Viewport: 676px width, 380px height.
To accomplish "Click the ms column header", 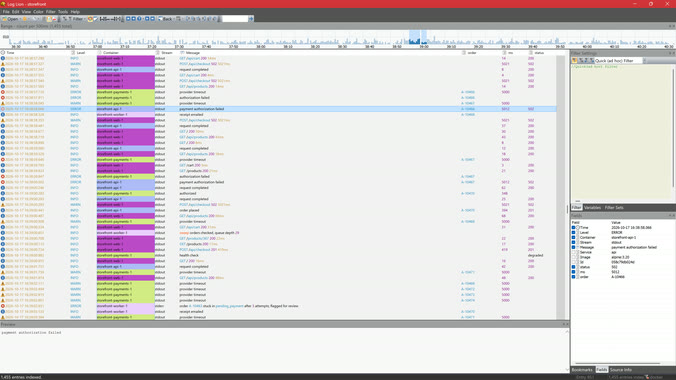I will click(x=514, y=53).
